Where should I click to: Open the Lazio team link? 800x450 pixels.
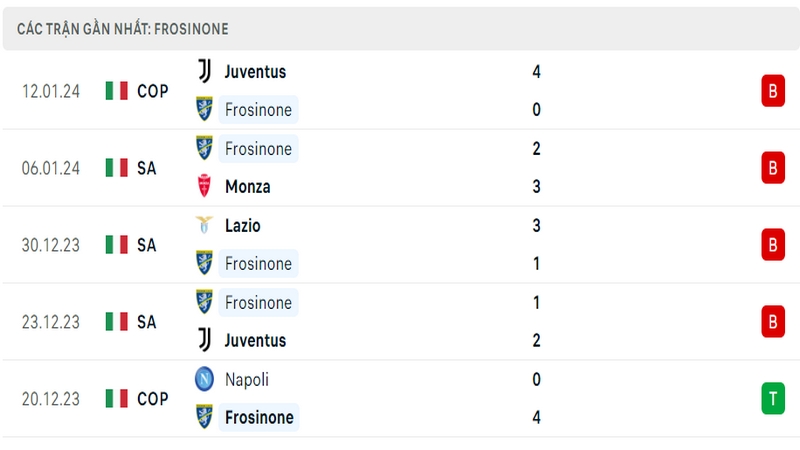[242, 226]
